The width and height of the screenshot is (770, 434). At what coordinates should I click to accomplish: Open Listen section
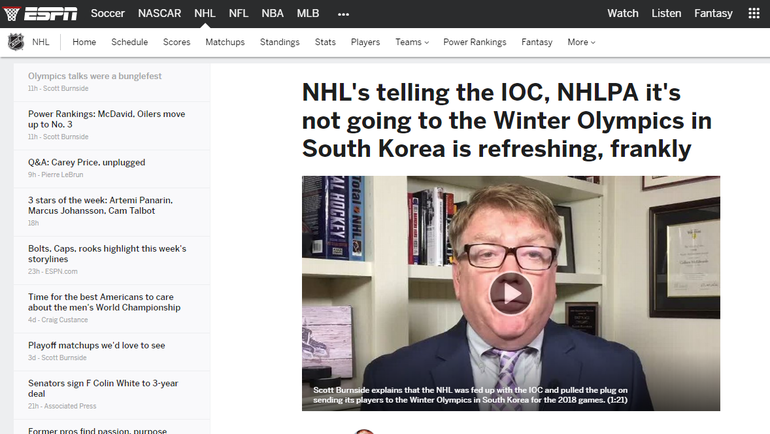click(666, 14)
